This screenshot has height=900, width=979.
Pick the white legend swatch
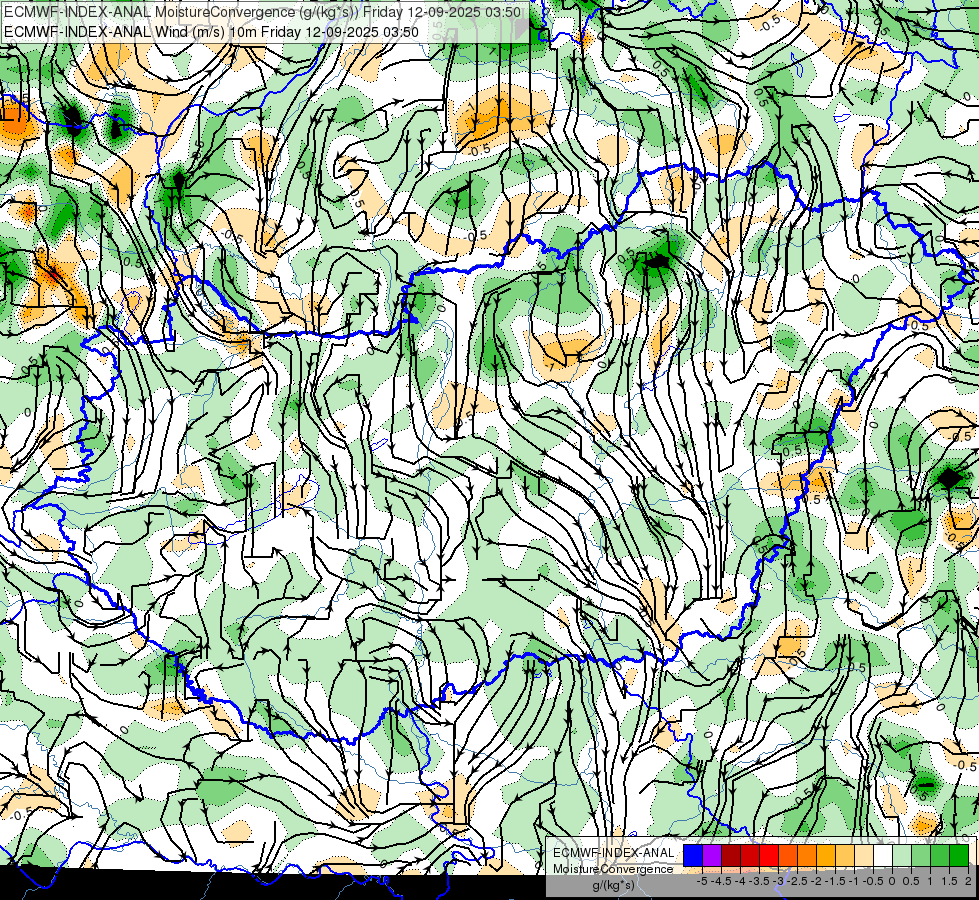pos(883,855)
